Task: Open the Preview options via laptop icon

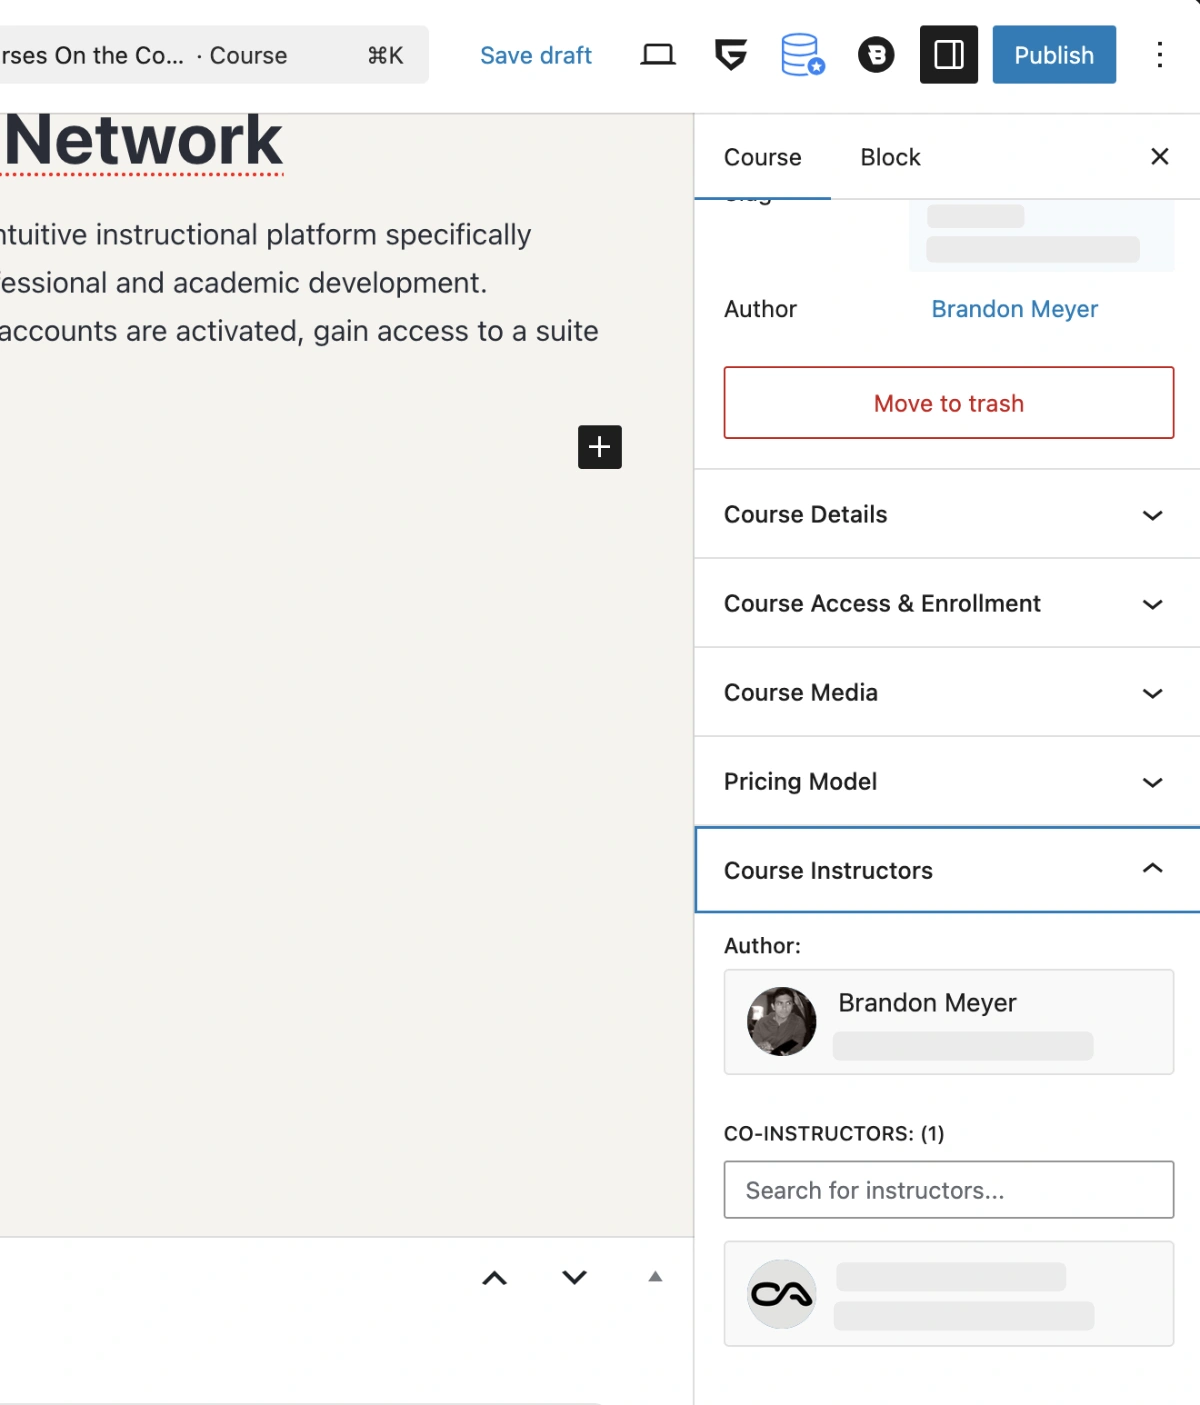Action: coord(657,55)
